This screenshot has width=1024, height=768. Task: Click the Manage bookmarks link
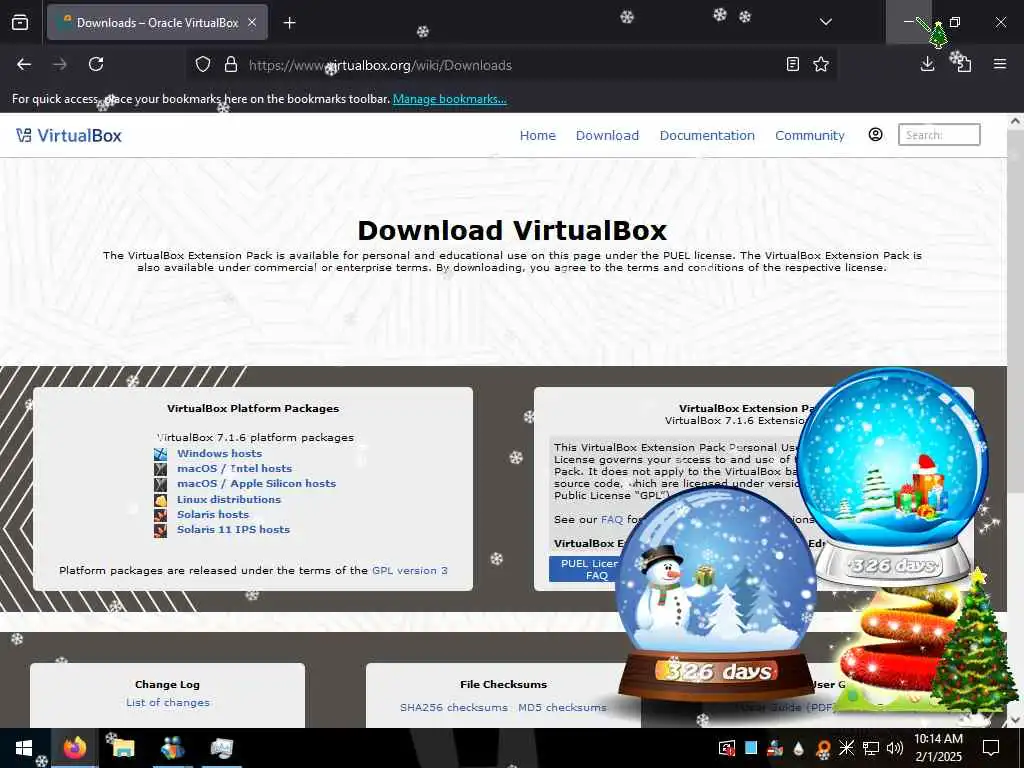click(x=449, y=99)
